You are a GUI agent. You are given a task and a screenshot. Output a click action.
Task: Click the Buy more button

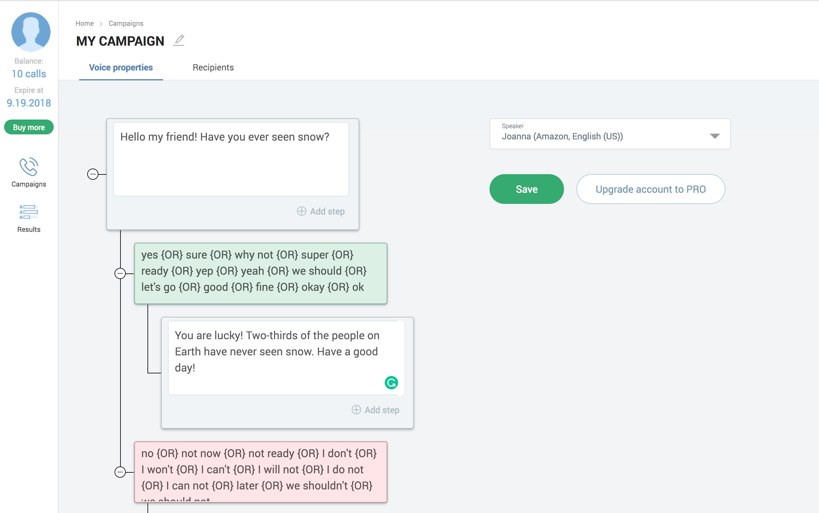click(29, 127)
